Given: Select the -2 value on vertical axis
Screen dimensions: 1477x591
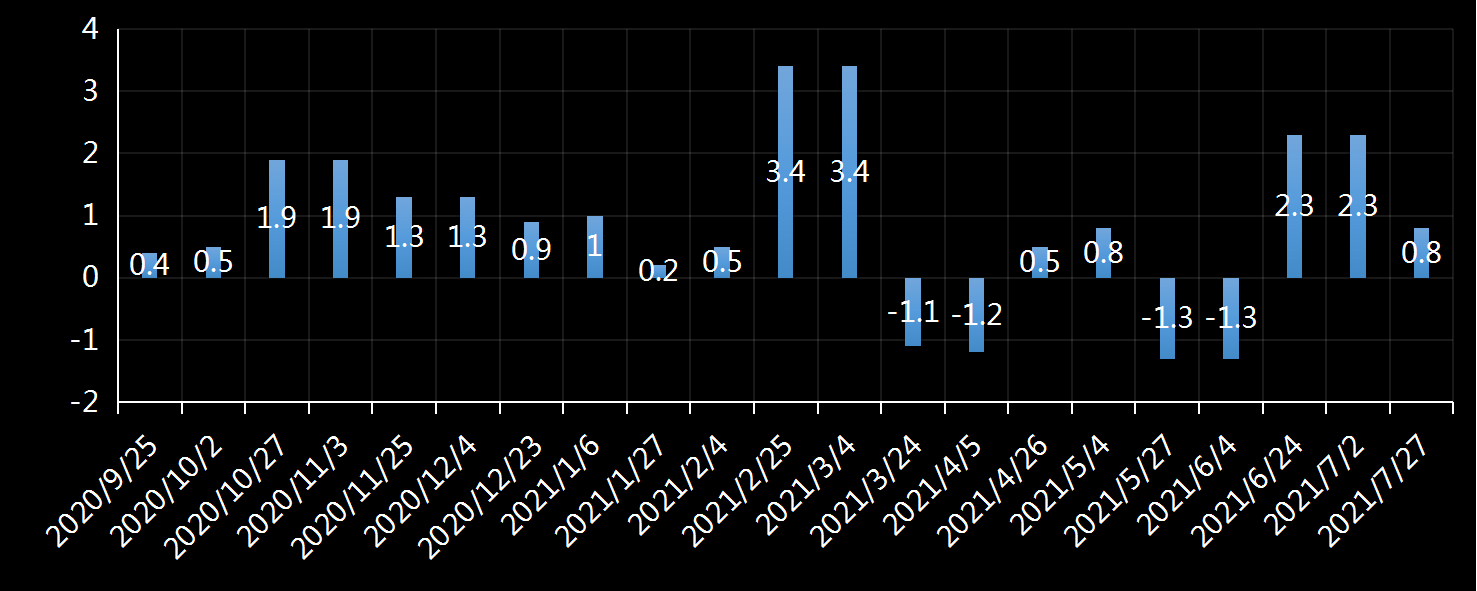Looking at the screenshot, I should pyautogui.click(x=86, y=403).
